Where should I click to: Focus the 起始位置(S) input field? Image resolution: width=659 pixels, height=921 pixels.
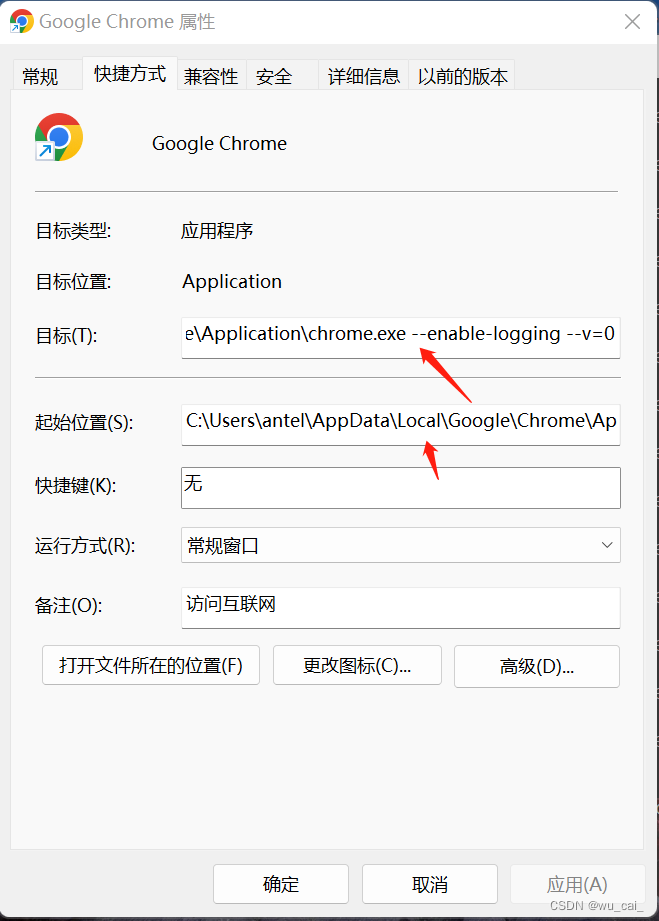tap(401, 424)
